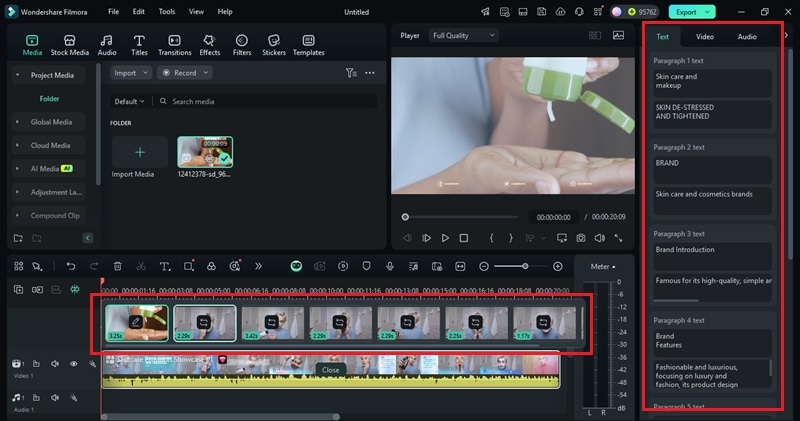Expand the Cloud Media item
The height and width of the screenshot is (421, 800).
[17, 145]
